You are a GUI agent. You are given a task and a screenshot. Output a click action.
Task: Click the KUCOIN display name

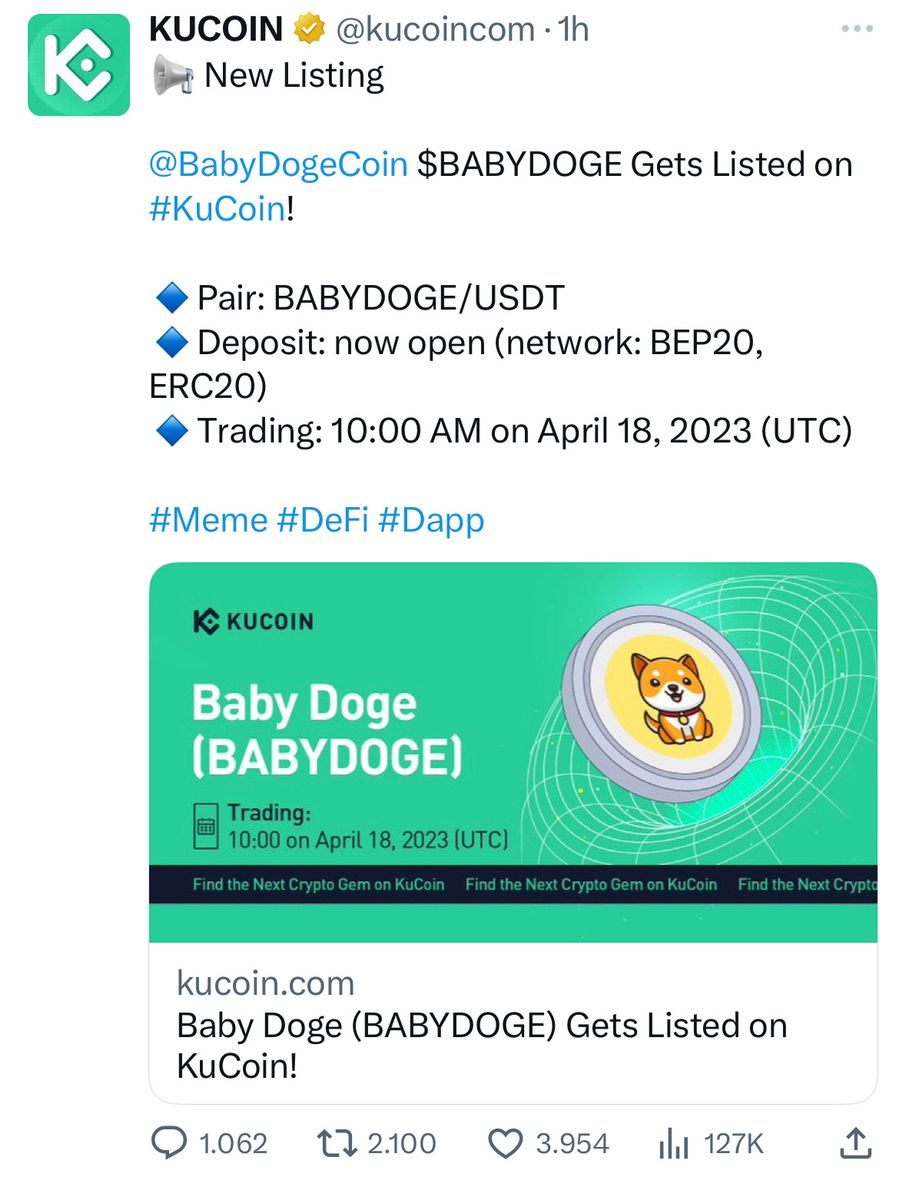pyautogui.click(x=216, y=30)
